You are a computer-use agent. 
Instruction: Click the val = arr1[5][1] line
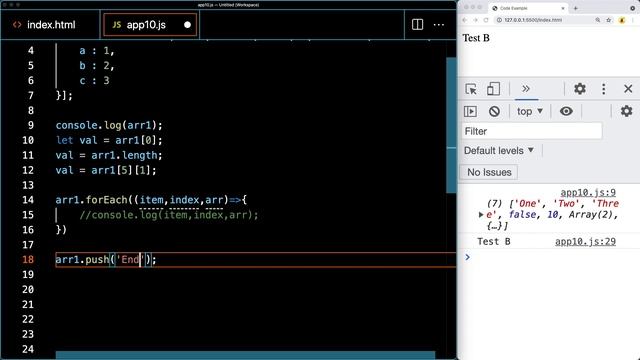(106, 170)
